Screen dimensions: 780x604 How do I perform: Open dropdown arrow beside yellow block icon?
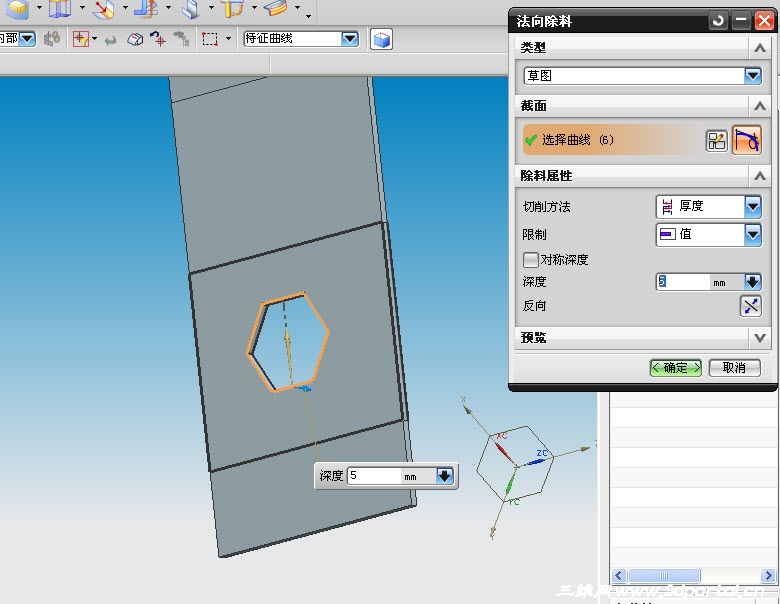click(39, 7)
